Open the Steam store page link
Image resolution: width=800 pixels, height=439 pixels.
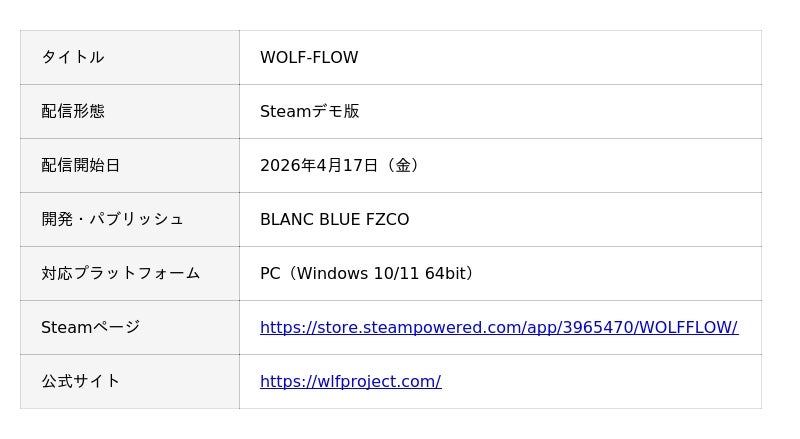(x=498, y=327)
